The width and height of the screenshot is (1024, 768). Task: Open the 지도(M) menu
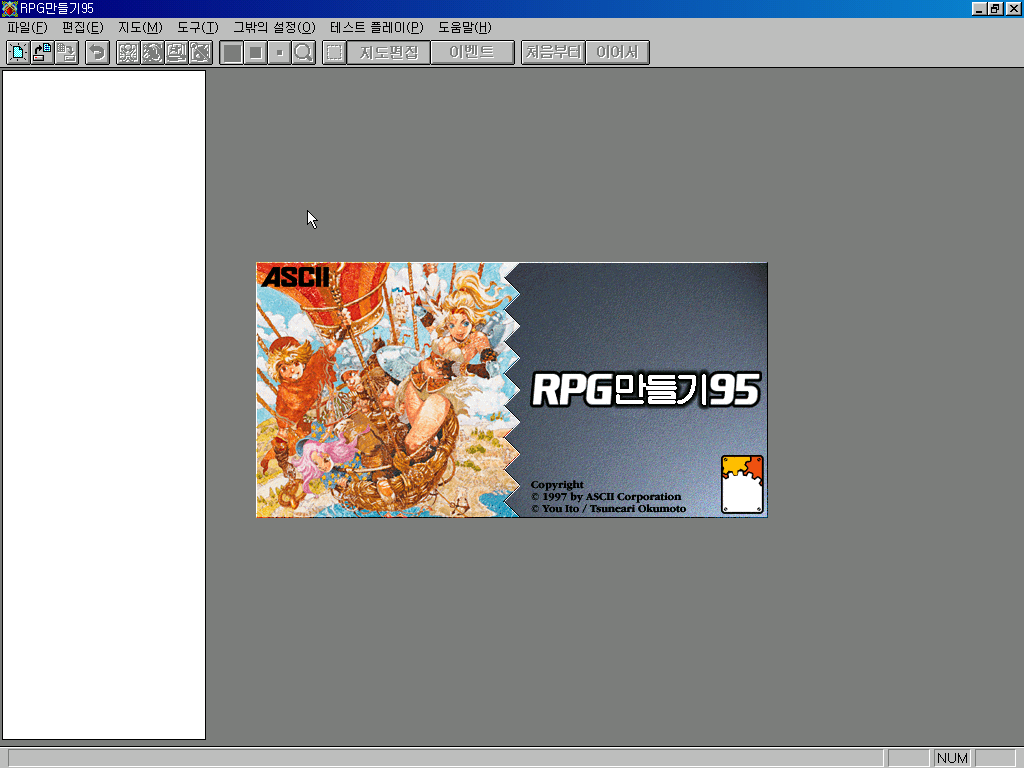[x=140, y=27]
